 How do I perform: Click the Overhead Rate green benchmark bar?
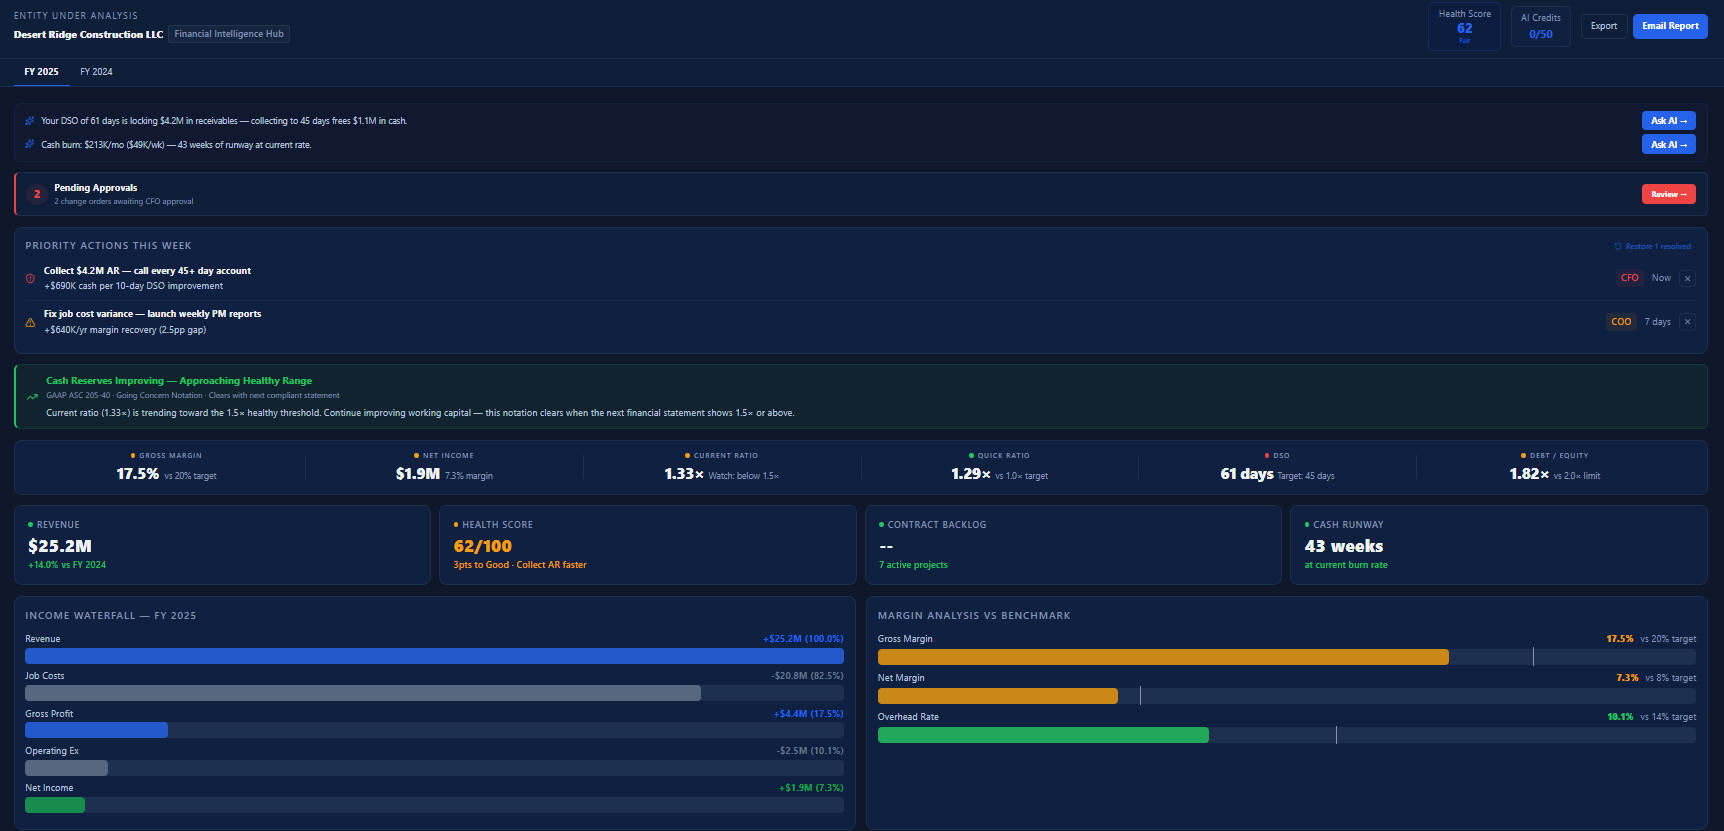1043,735
